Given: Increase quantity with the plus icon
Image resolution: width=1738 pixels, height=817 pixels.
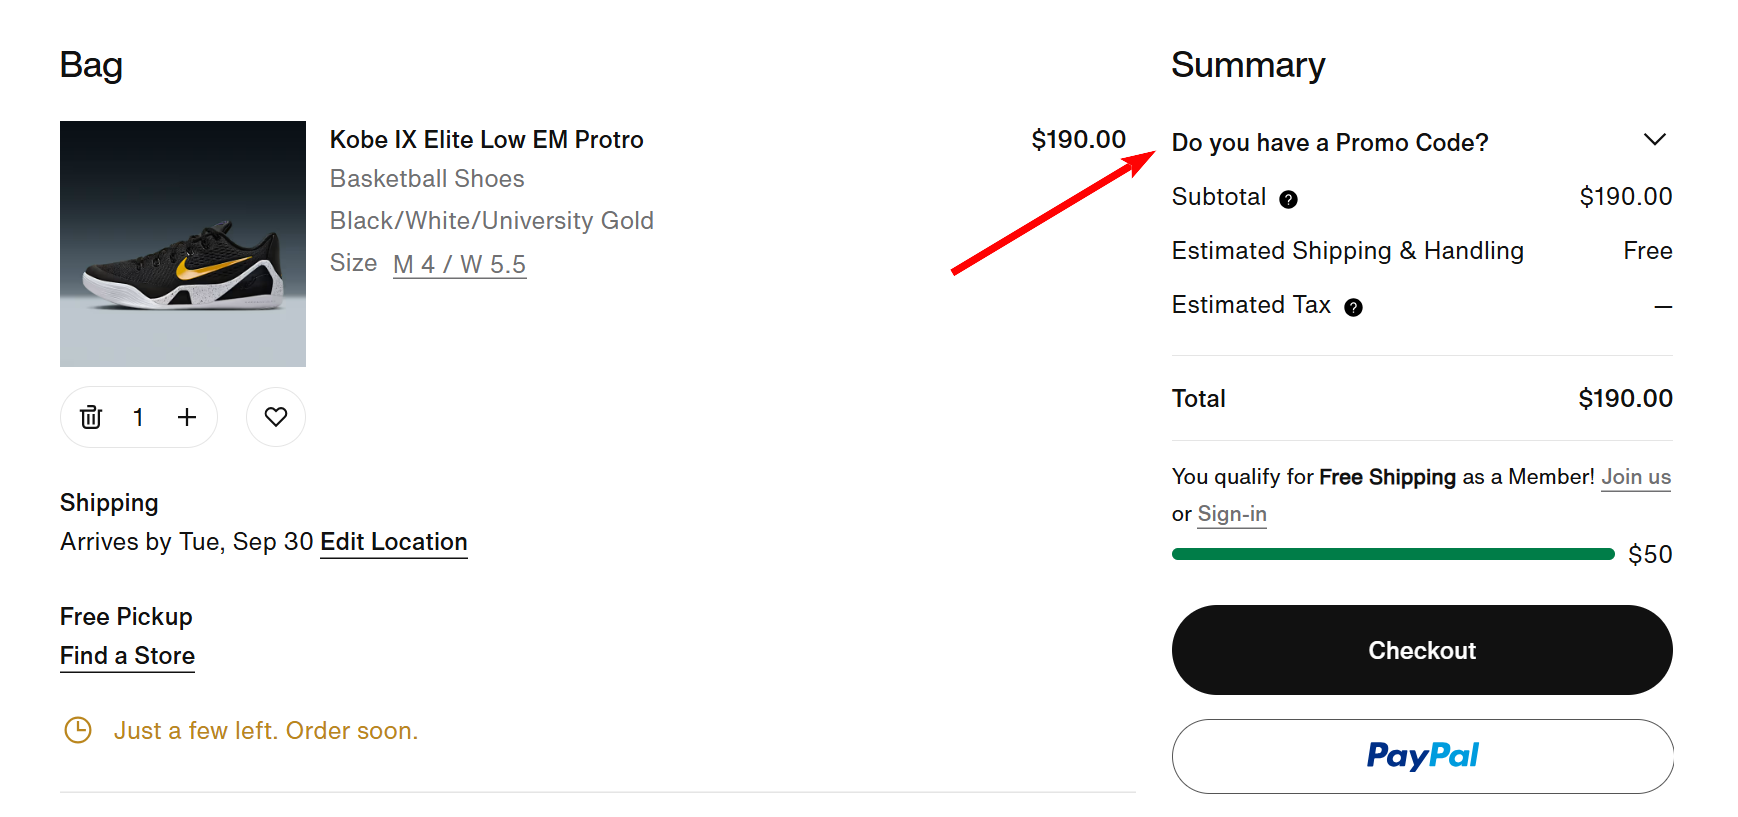Looking at the screenshot, I should (x=187, y=417).
